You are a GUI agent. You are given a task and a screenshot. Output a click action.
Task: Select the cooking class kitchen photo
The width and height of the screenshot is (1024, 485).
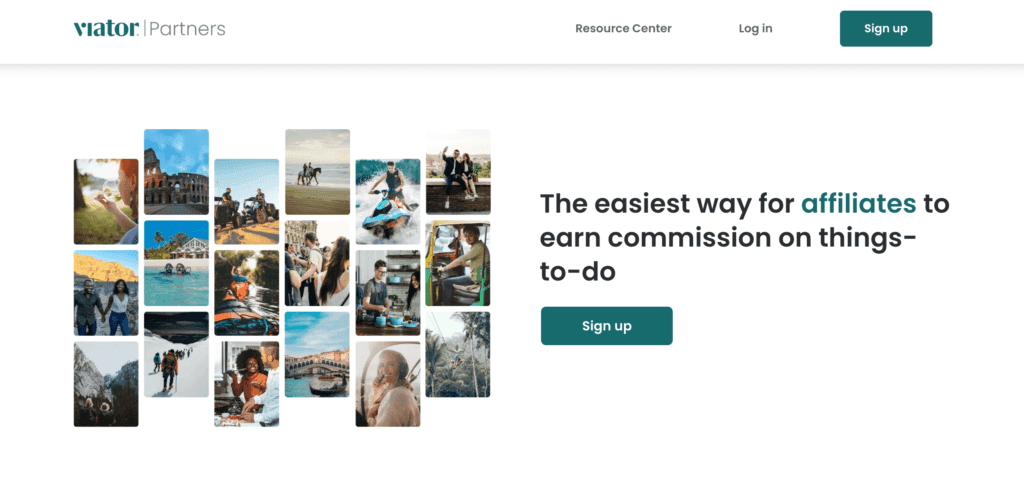(x=388, y=293)
